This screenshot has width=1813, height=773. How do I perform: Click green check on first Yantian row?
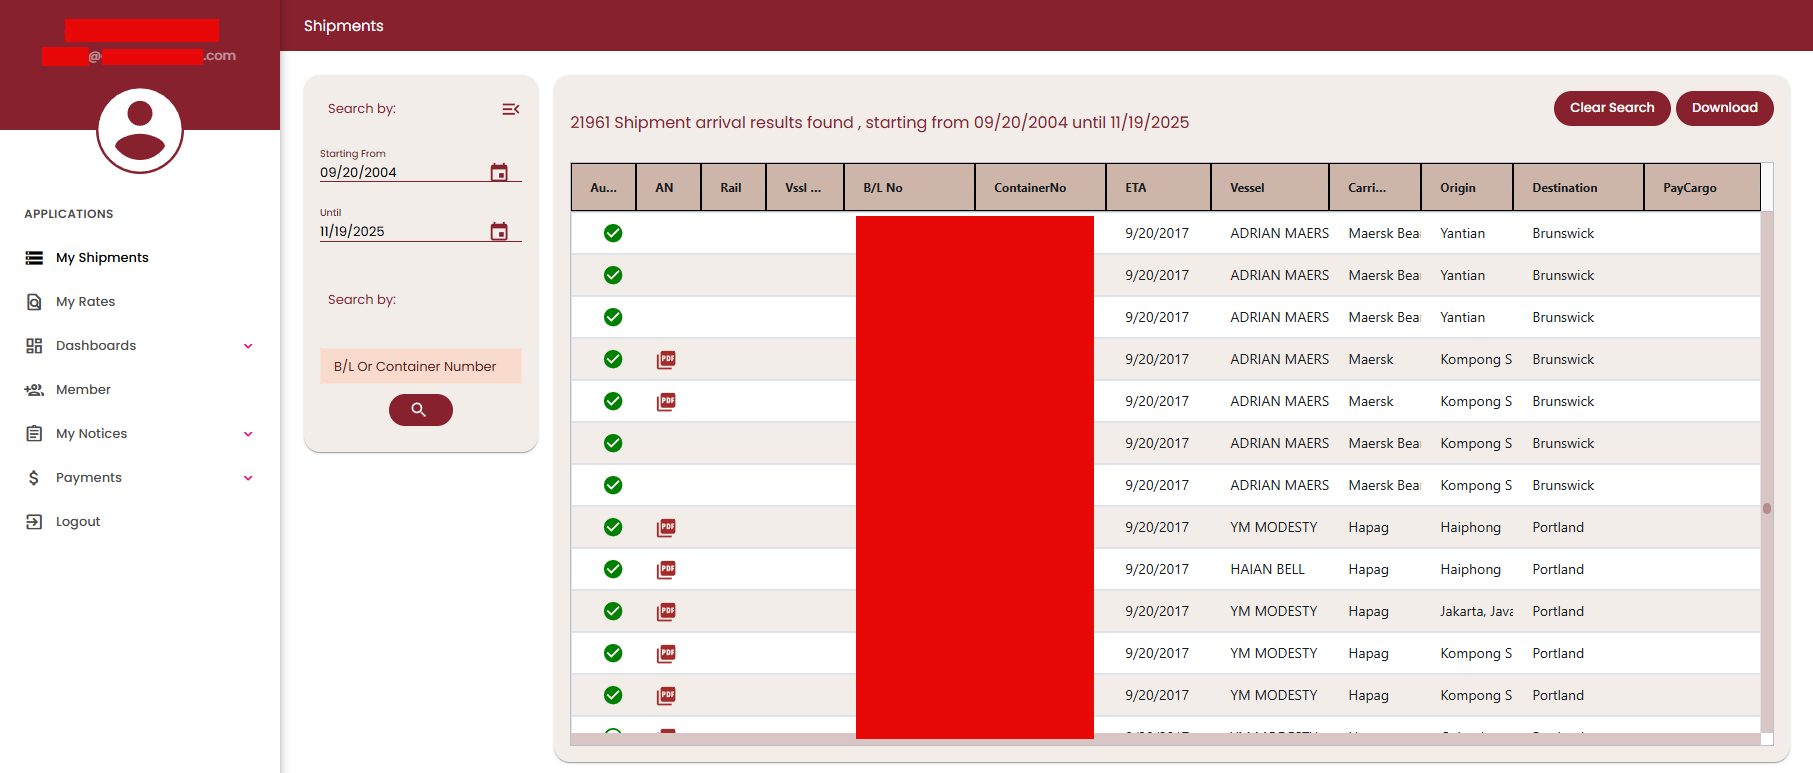pos(613,233)
